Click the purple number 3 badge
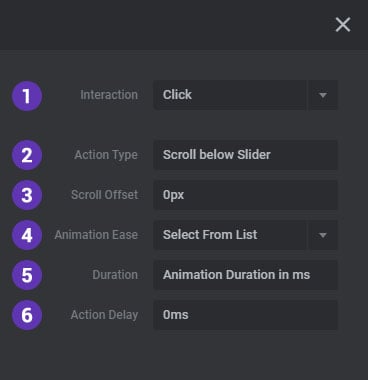The image size is (368, 380). [27, 195]
